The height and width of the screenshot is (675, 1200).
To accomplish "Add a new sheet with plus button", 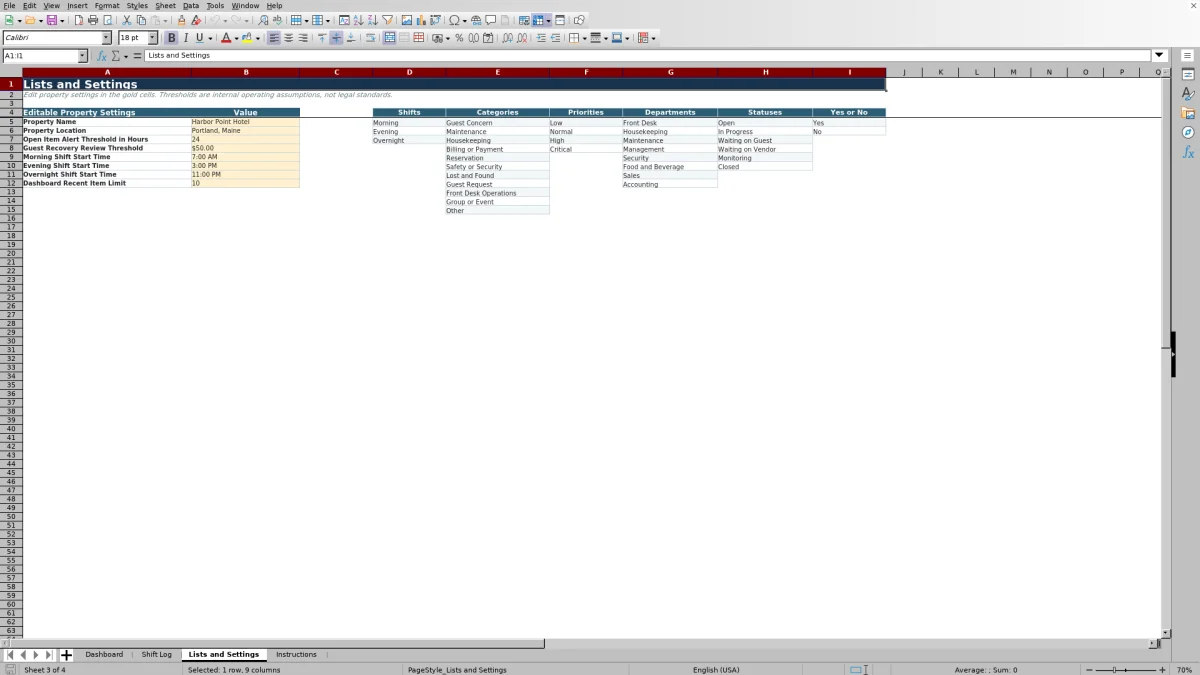I will 67,655.
